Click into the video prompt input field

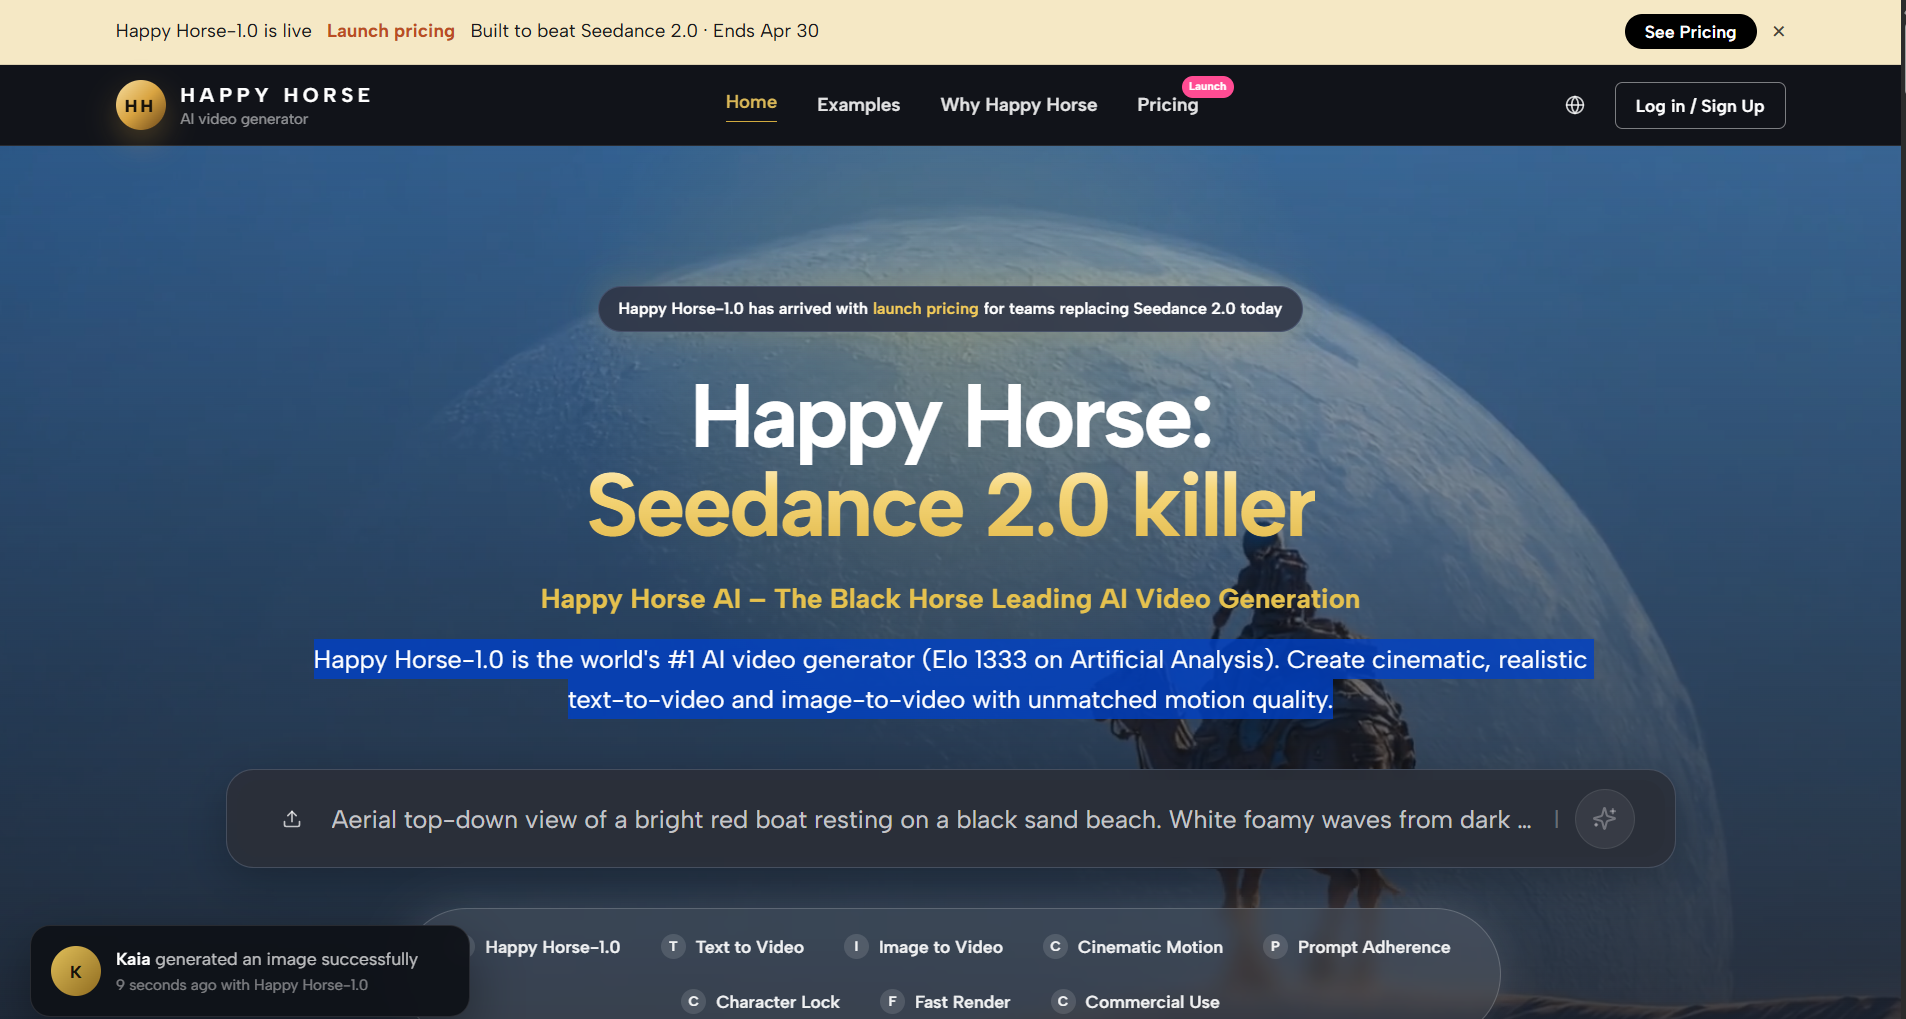900,818
